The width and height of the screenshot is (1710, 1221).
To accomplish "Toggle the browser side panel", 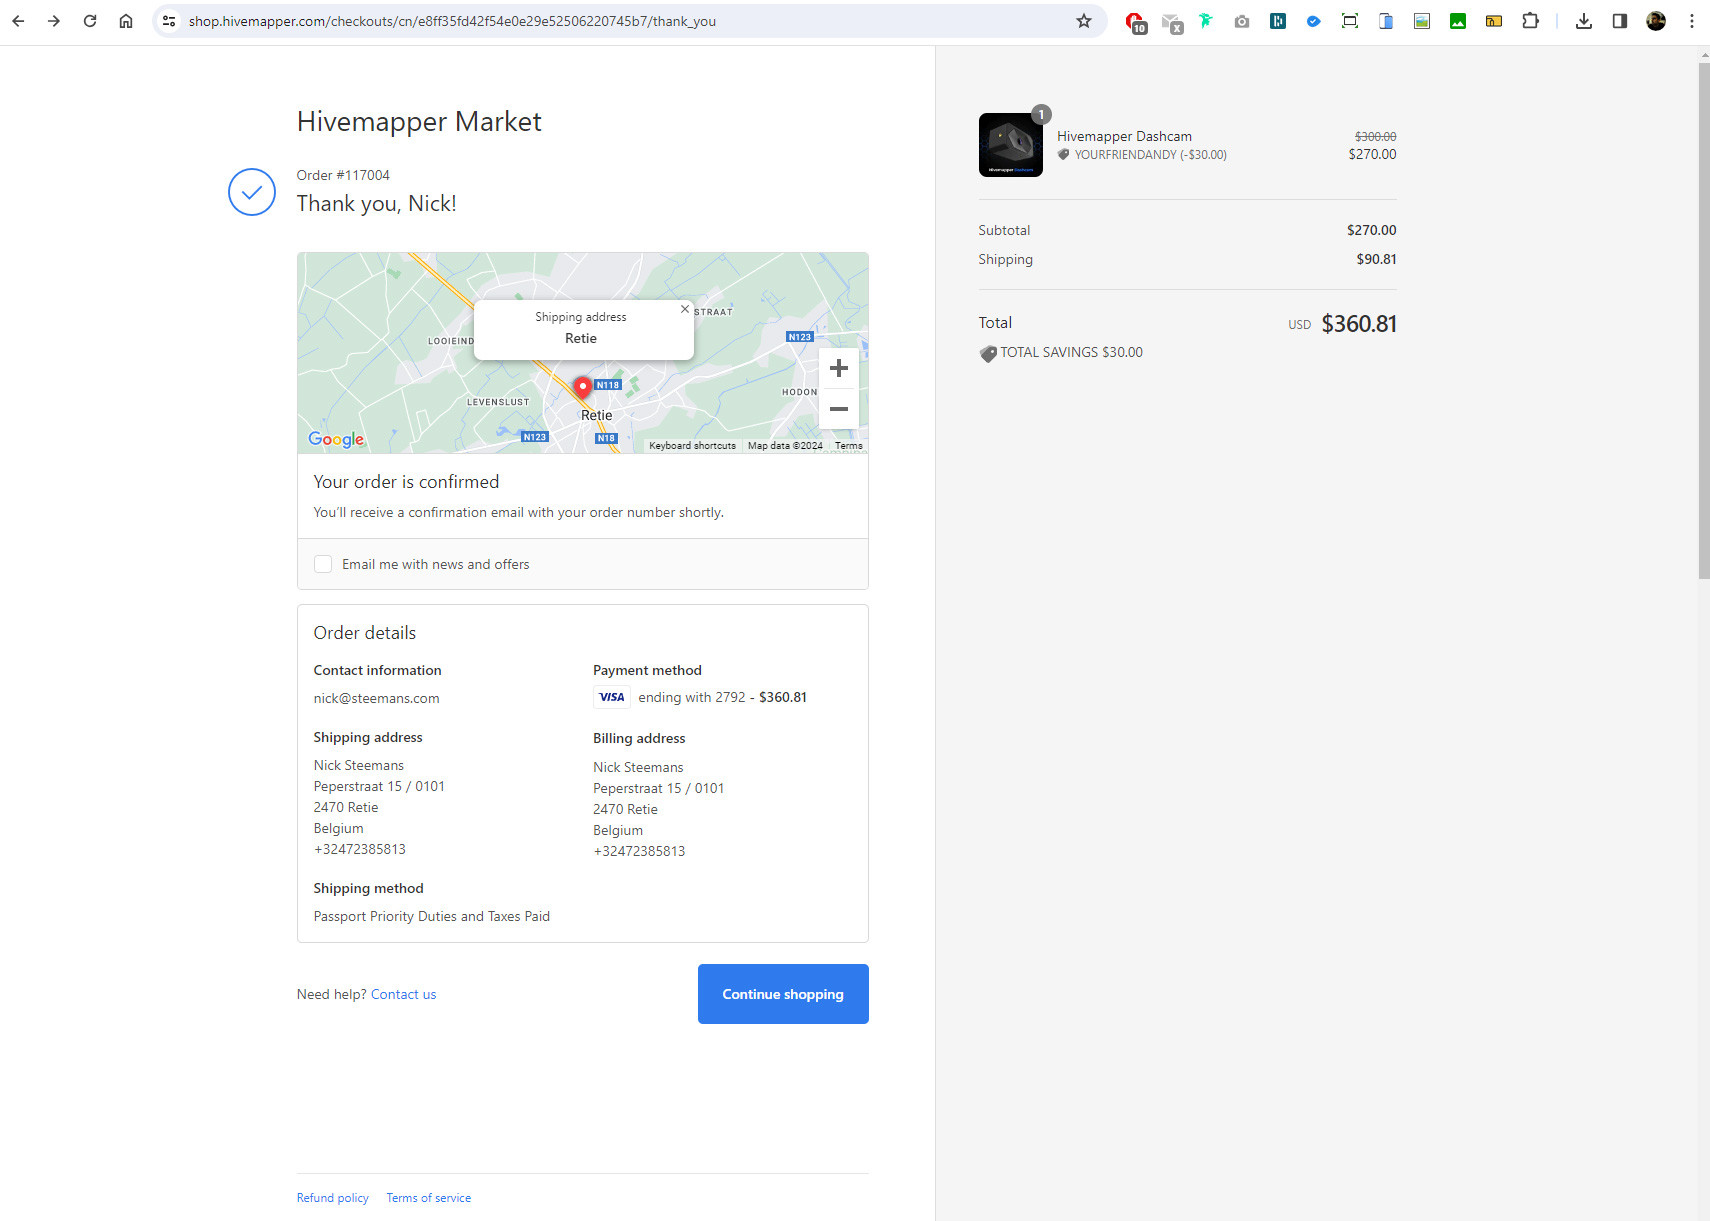I will tap(1620, 21).
